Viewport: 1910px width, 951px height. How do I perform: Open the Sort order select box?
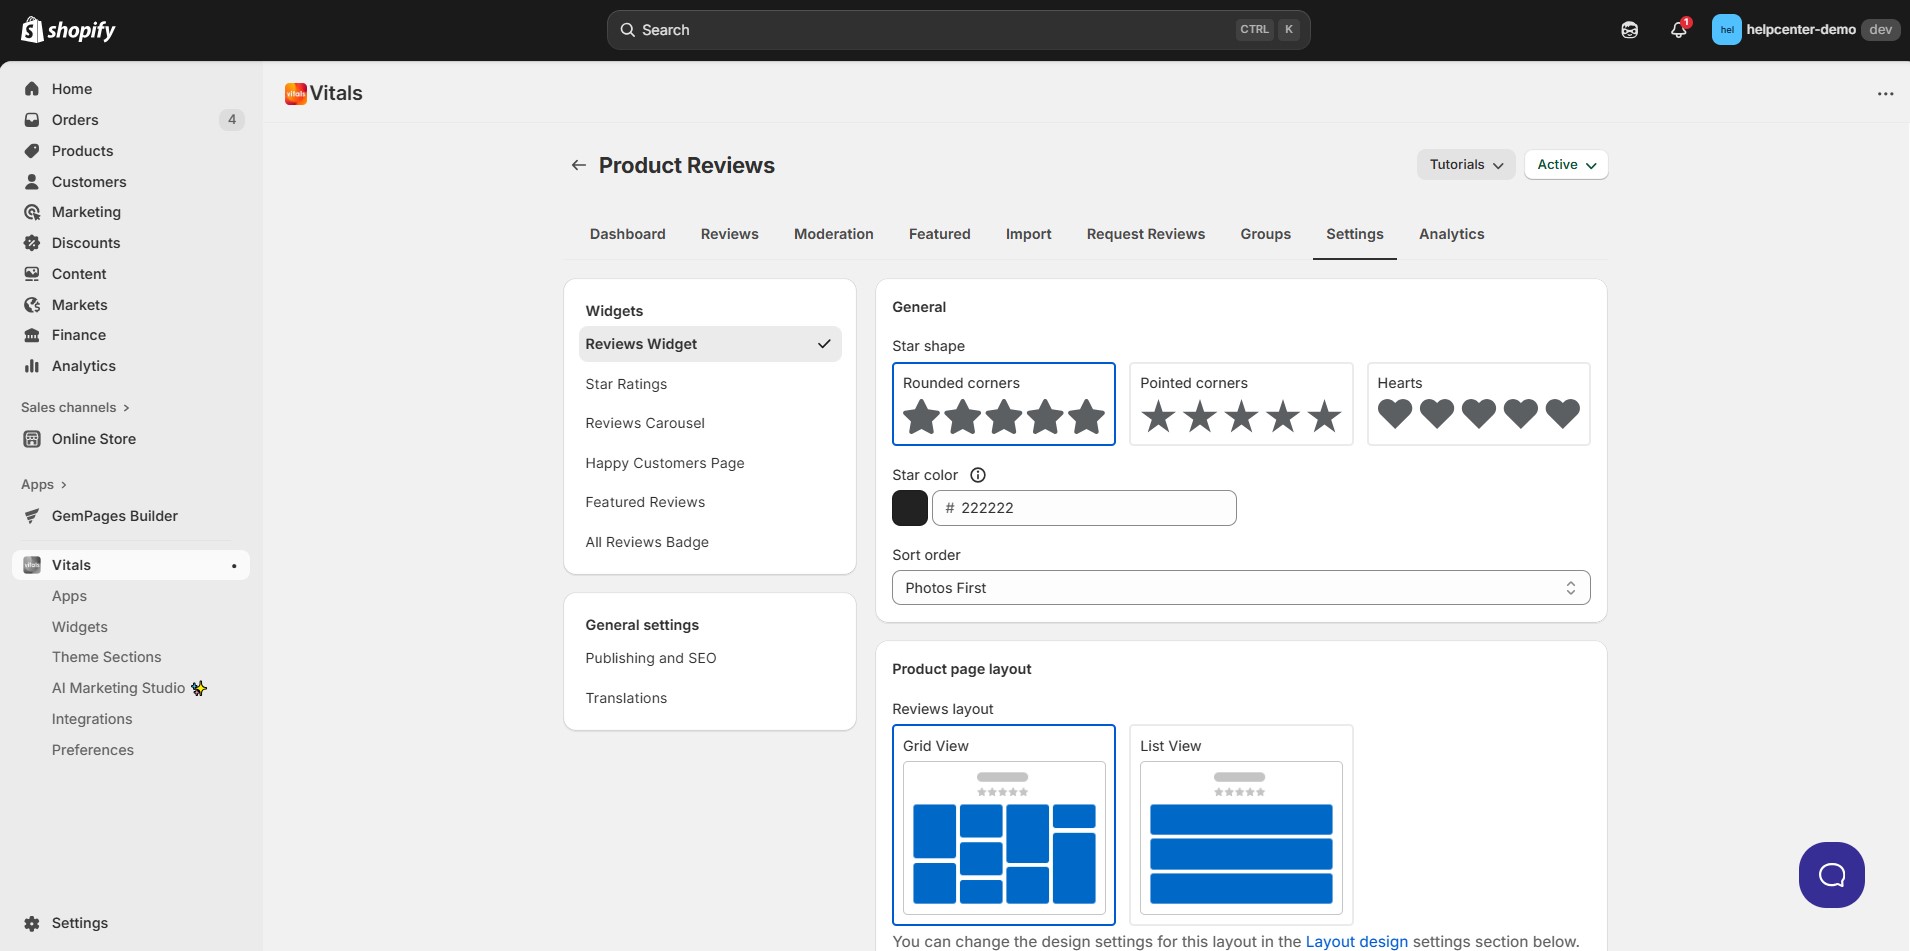point(1240,588)
